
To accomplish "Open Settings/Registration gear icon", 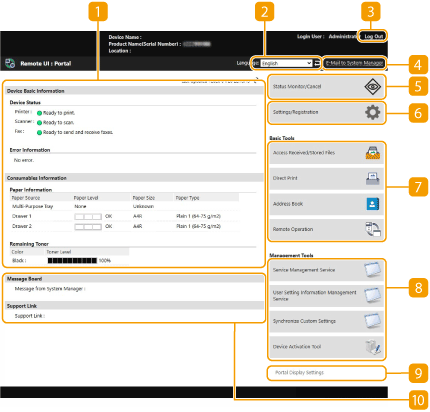I will (373, 113).
